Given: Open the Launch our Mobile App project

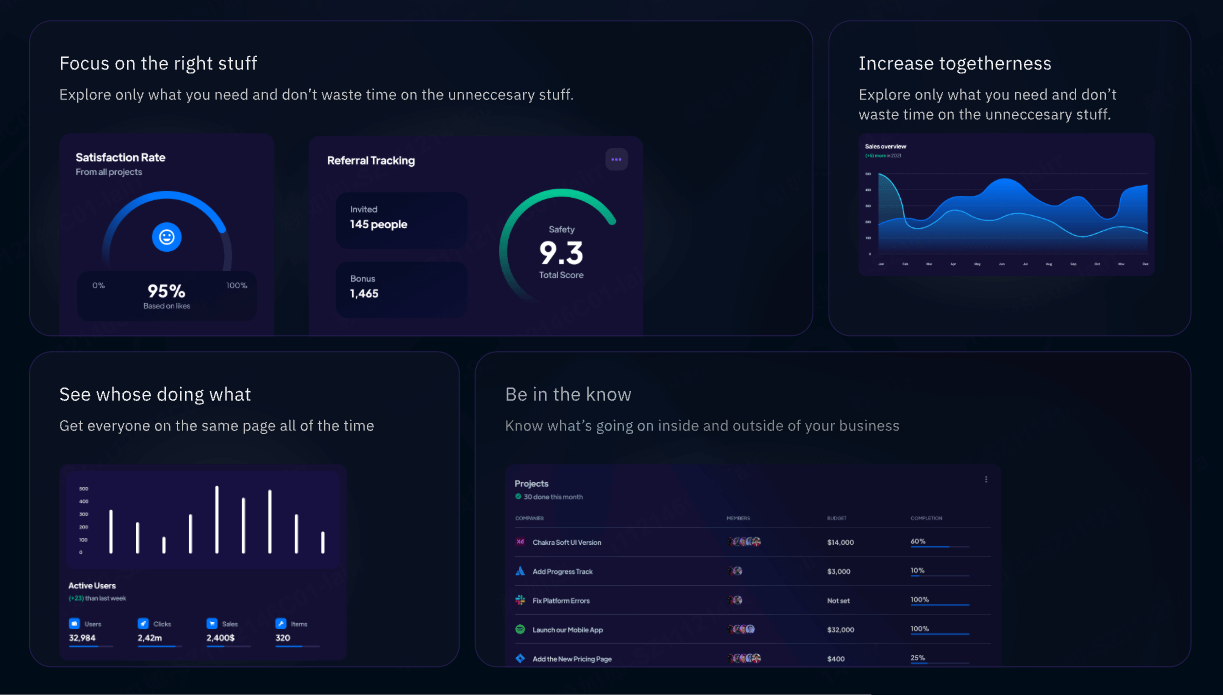Looking at the screenshot, I should coord(567,630).
